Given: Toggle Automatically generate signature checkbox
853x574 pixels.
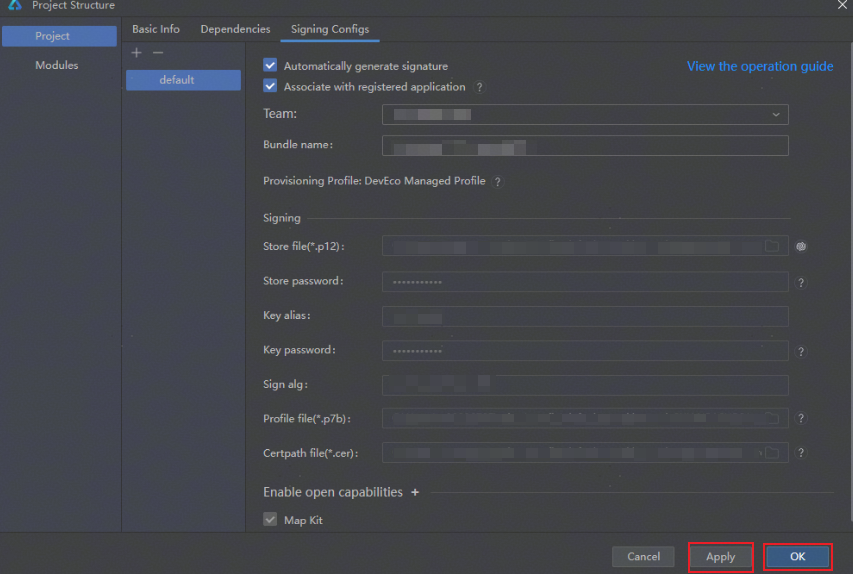Looking at the screenshot, I should [270, 66].
